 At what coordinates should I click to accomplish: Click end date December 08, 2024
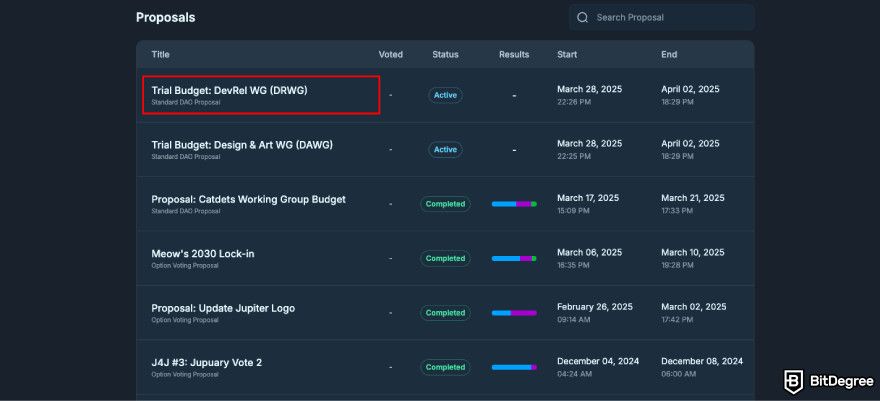point(702,361)
